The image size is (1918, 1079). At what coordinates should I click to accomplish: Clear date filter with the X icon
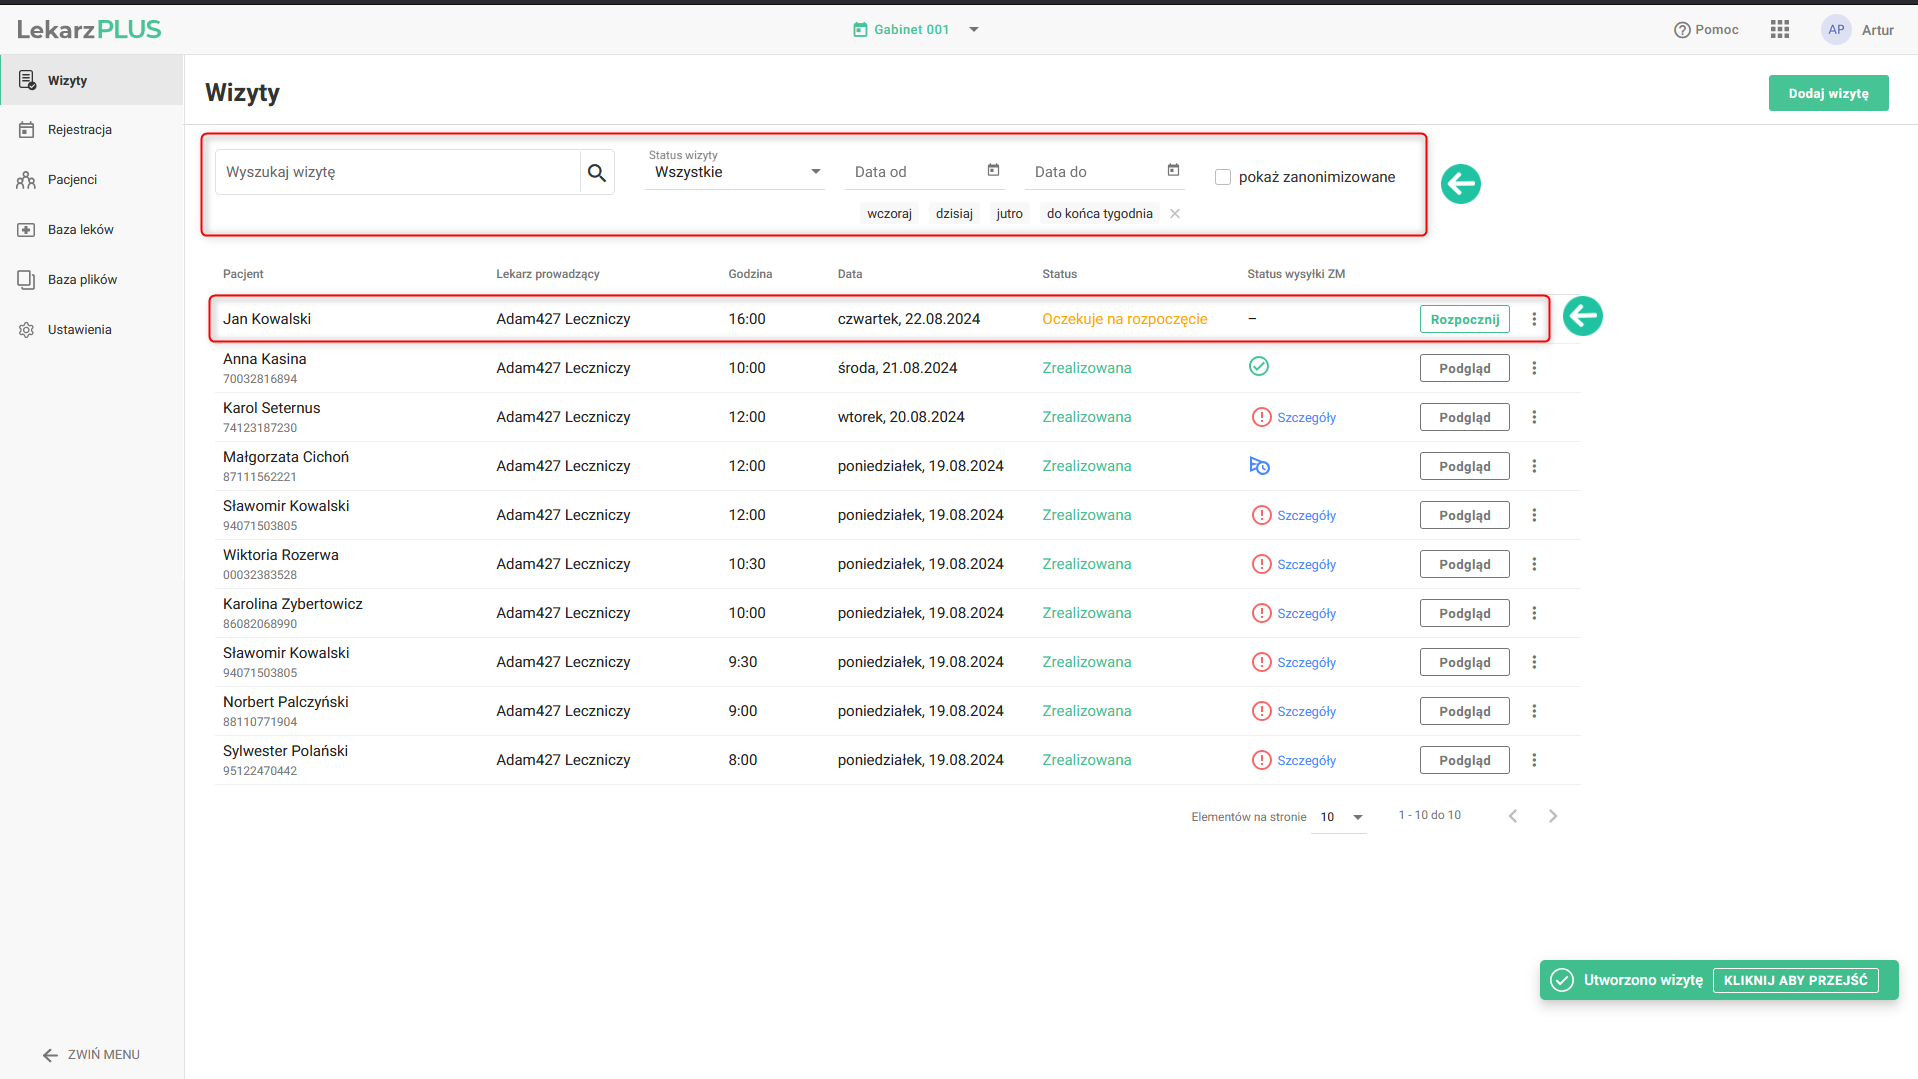[1175, 214]
